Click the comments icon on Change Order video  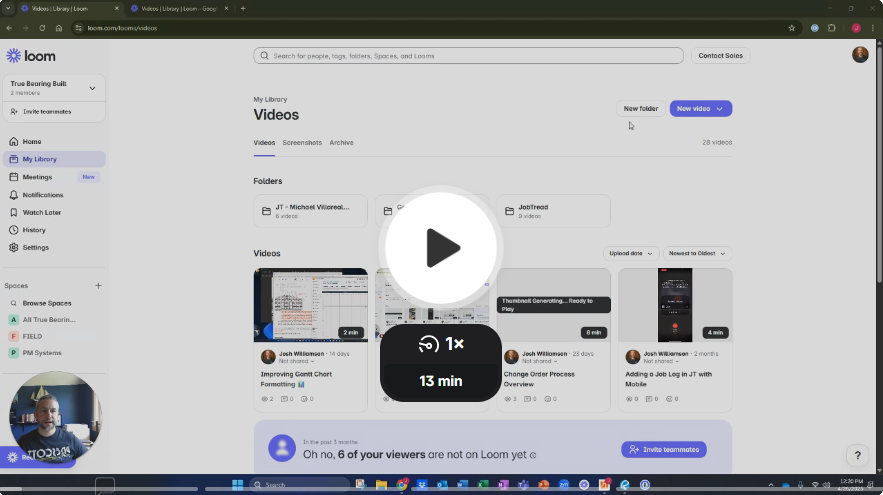click(530, 399)
